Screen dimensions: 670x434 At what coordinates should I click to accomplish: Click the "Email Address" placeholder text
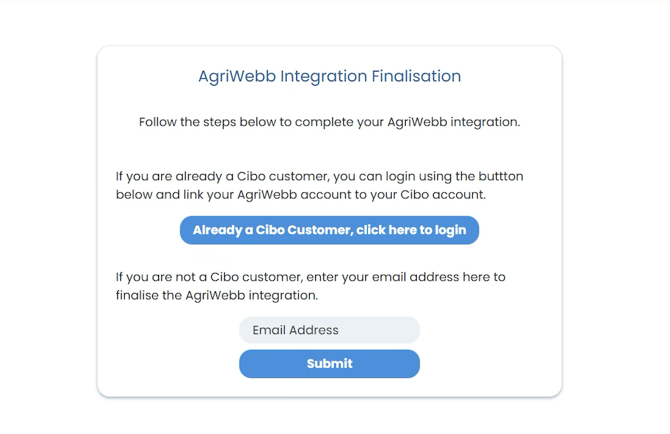pyautogui.click(x=295, y=330)
